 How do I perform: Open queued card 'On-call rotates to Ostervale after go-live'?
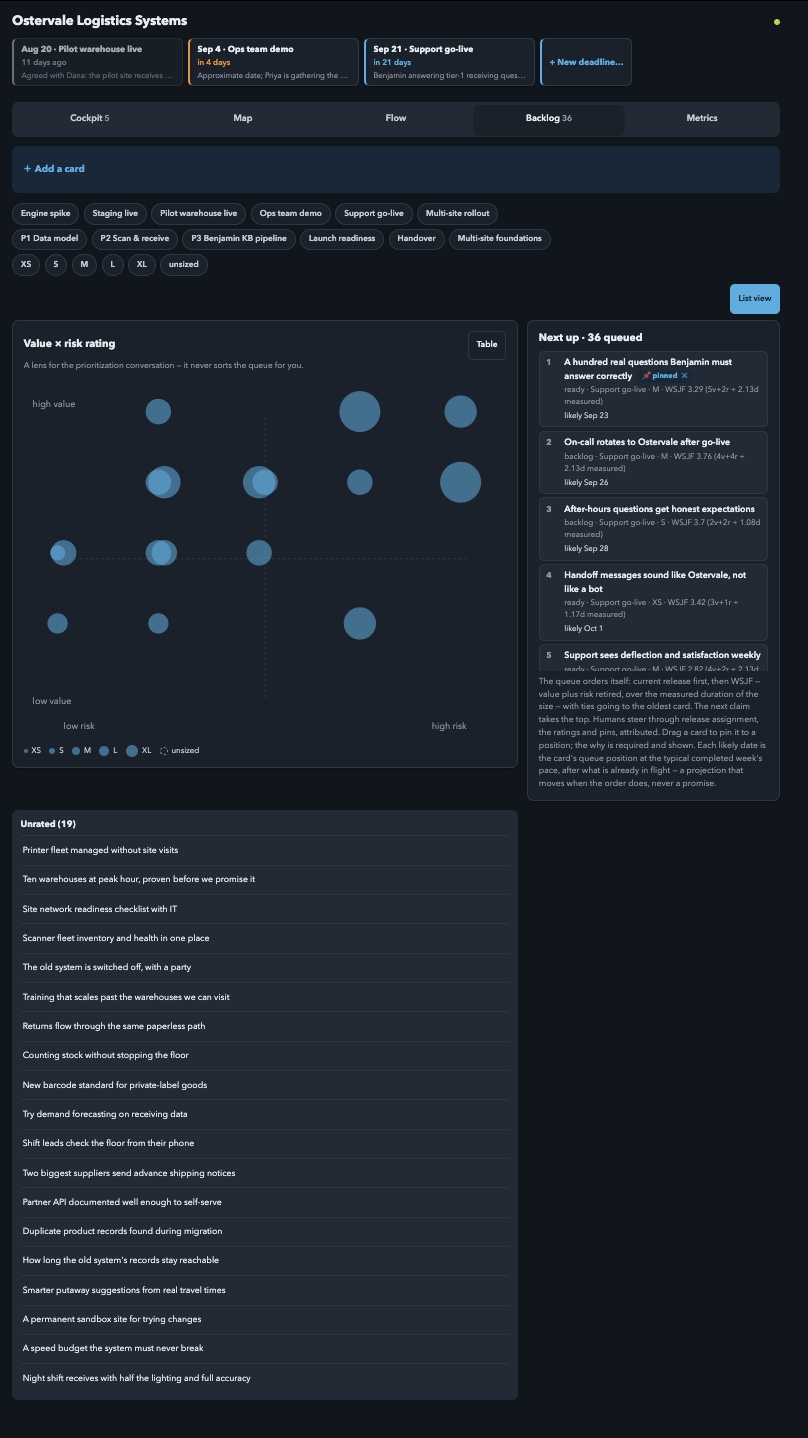point(653,461)
